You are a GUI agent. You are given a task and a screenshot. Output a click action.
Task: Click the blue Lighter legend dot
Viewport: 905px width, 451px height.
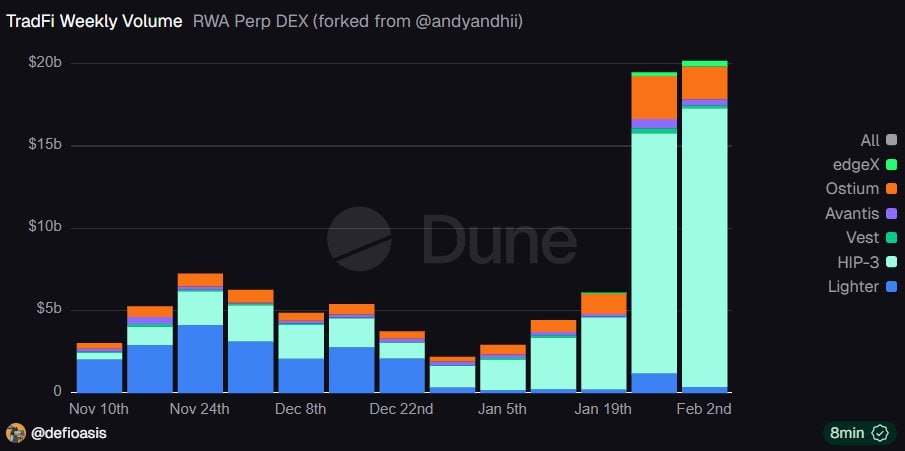[890, 287]
